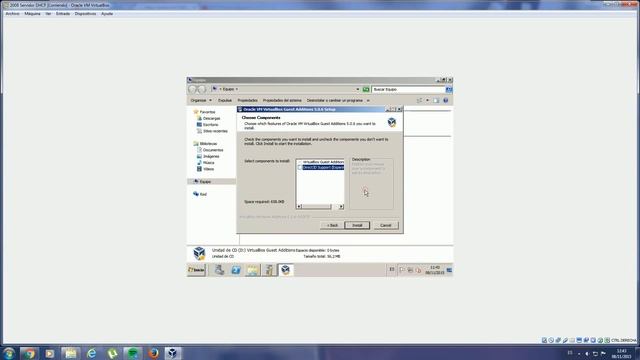Click the Back button in setup wizard

(x=332, y=225)
